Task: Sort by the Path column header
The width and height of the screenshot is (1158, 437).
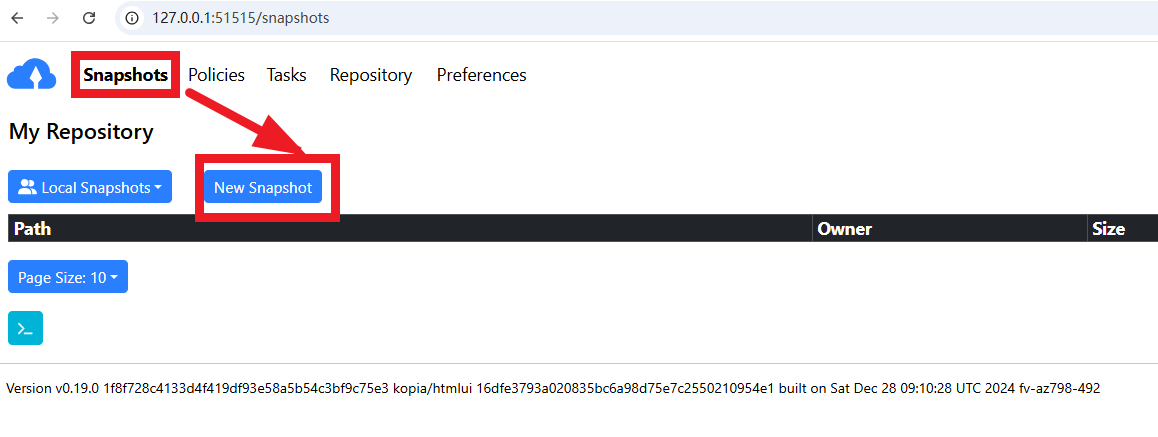Action: 33,229
